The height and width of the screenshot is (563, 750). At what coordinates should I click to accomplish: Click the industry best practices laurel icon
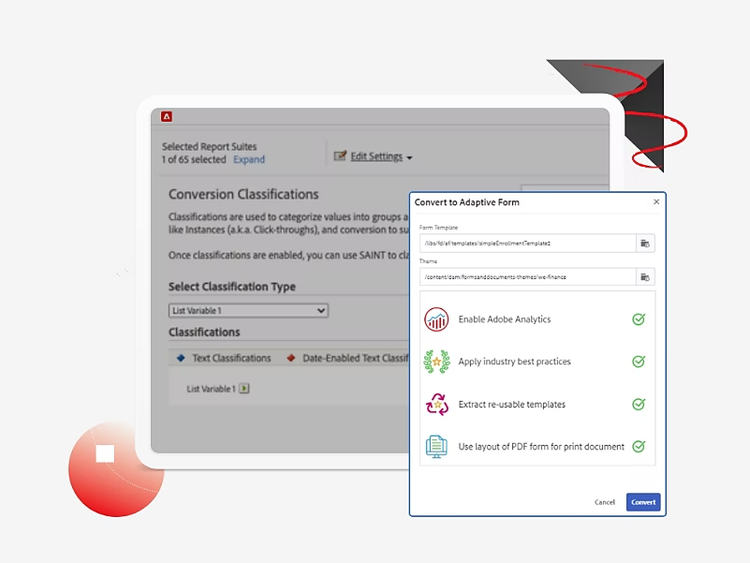click(x=436, y=362)
